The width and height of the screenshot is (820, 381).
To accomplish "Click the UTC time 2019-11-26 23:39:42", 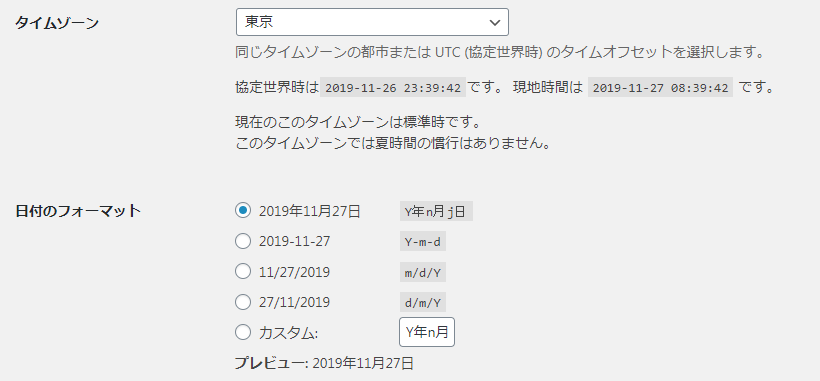I will coord(393,88).
